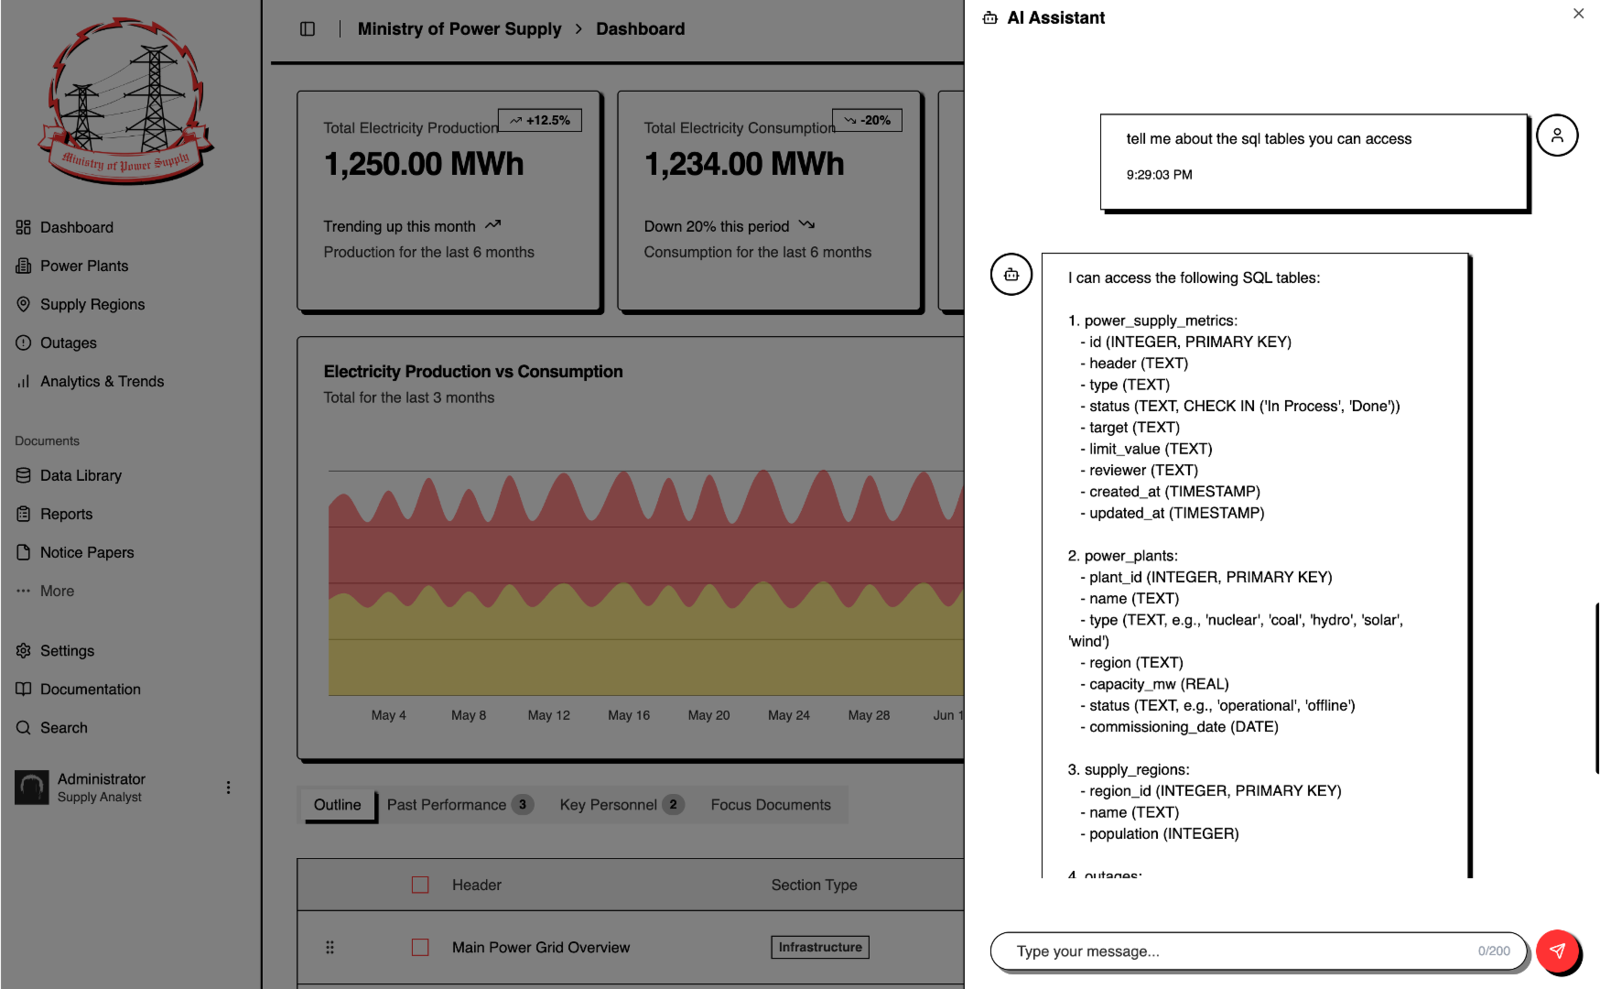This screenshot has height=989, width=1600.
Task: Click the Dashboard grid icon in sidebar
Action: point(23,227)
